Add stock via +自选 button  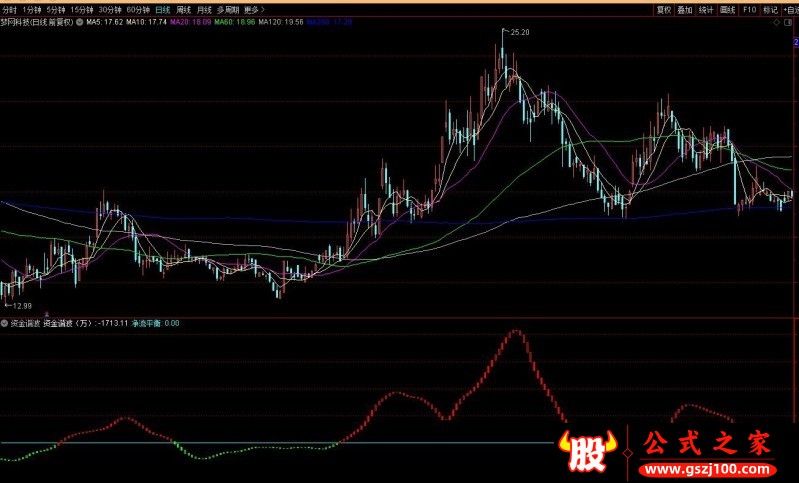[x=789, y=10]
